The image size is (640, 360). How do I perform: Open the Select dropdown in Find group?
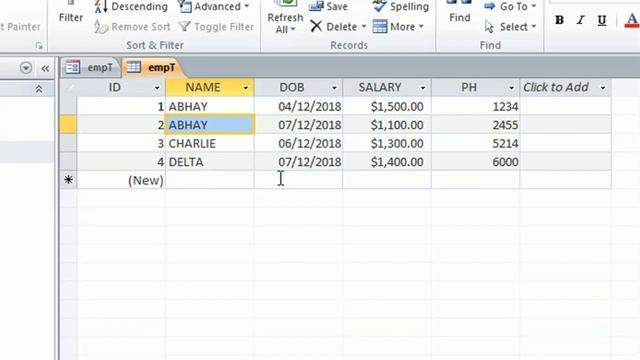[x=510, y=27]
